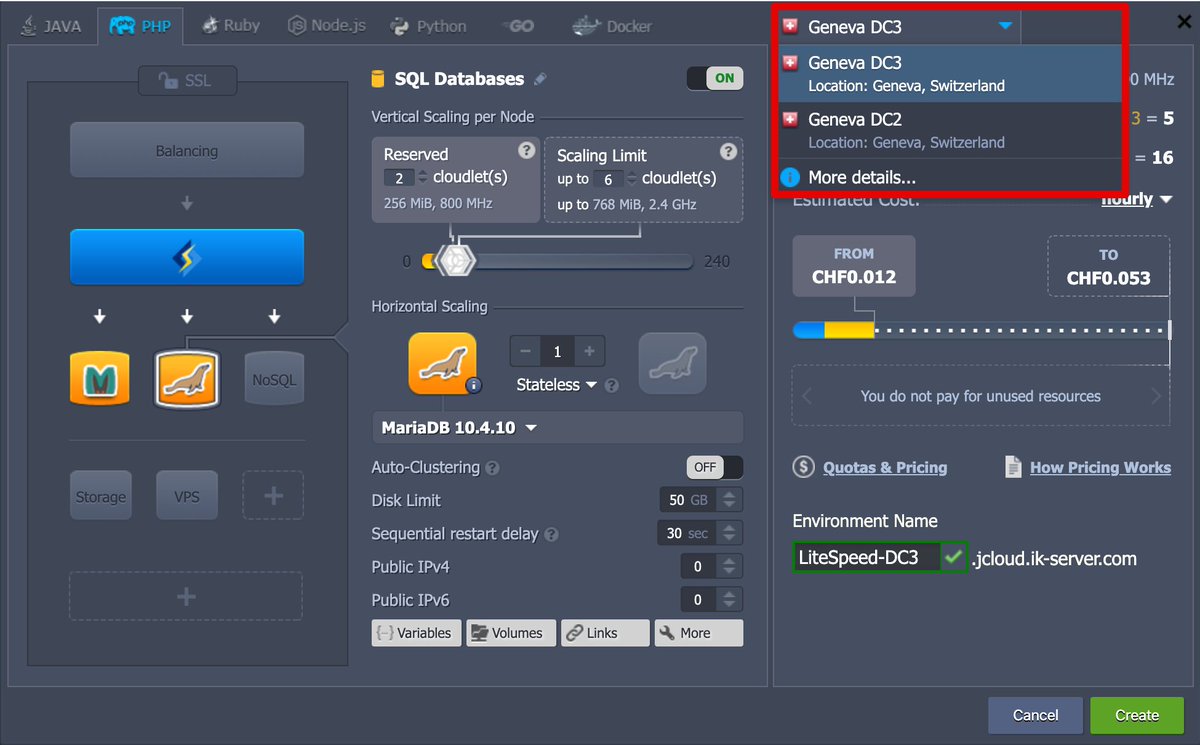Open the Stateless scaling mode dropdown
The width and height of the screenshot is (1200, 745).
point(556,385)
